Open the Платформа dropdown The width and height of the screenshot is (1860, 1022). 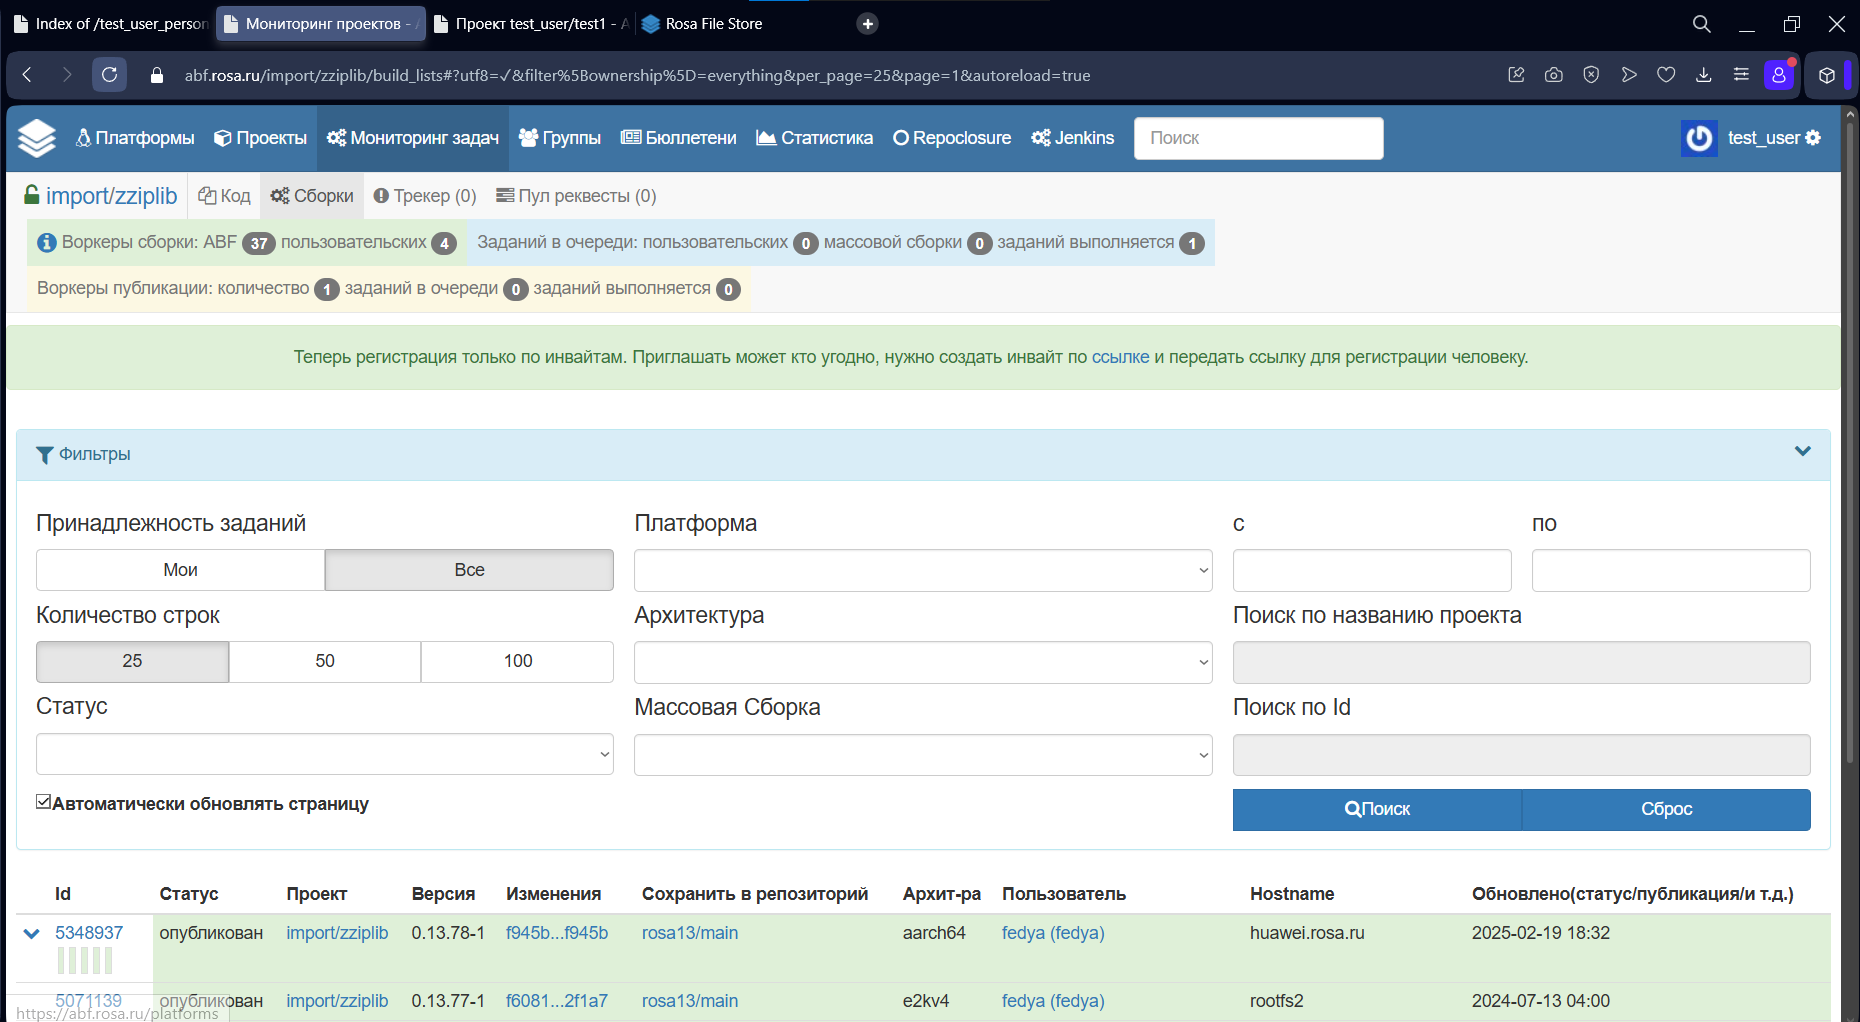(x=923, y=570)
